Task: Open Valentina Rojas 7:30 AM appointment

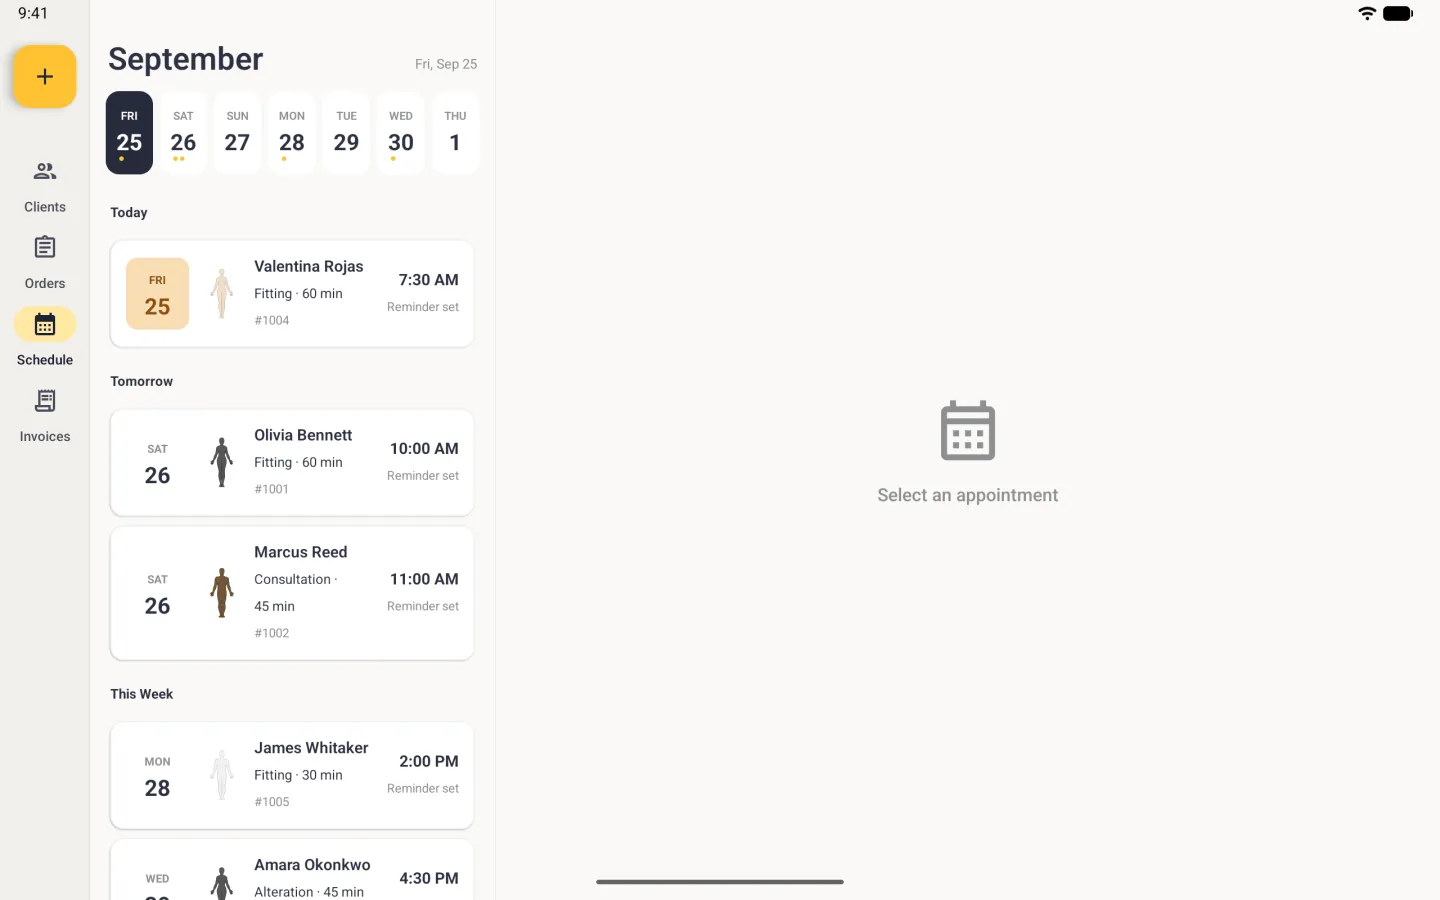Action: pyautogui.click(x=292, y=294)
